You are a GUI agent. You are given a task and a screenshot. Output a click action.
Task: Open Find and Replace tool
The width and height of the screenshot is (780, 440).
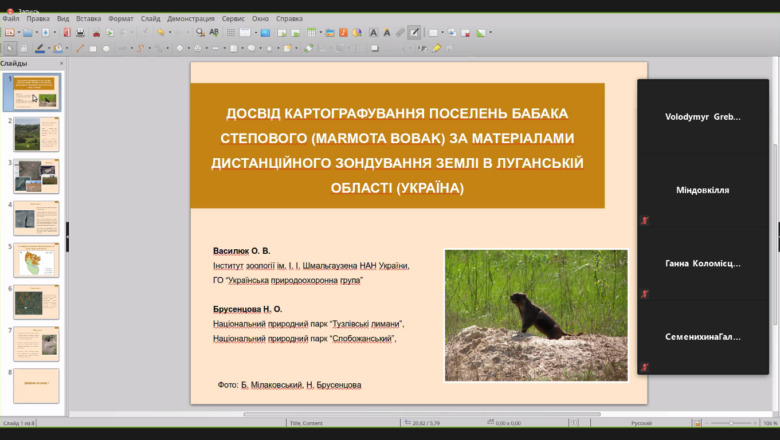[200, 33]
